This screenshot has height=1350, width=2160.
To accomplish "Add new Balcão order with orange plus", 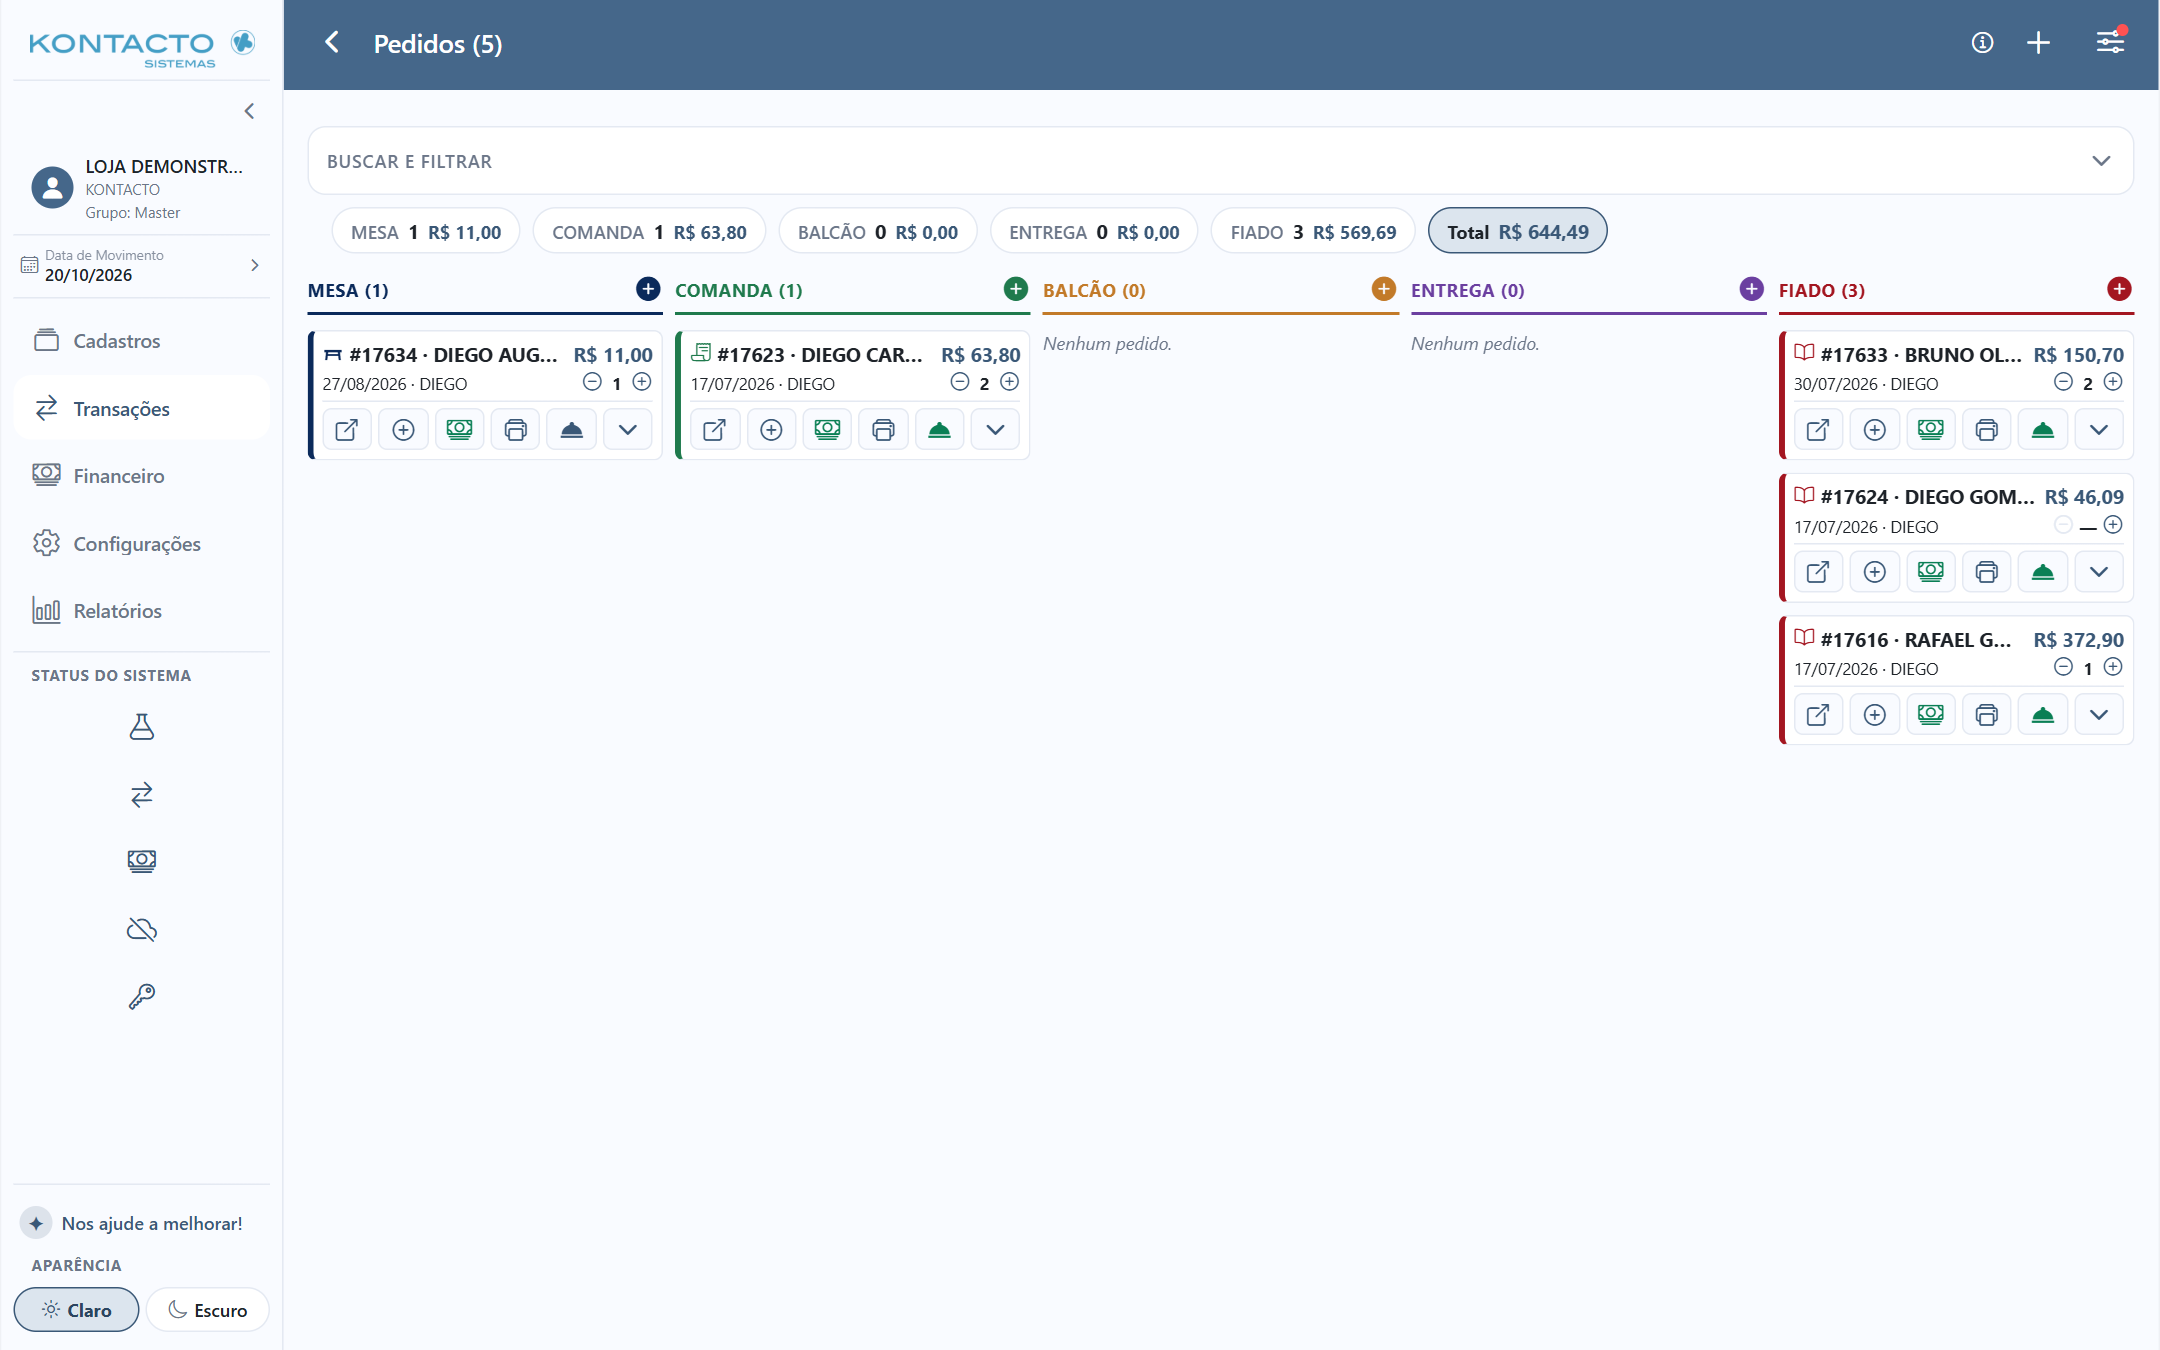I will pyautogui.click(x=1383, y=289).
